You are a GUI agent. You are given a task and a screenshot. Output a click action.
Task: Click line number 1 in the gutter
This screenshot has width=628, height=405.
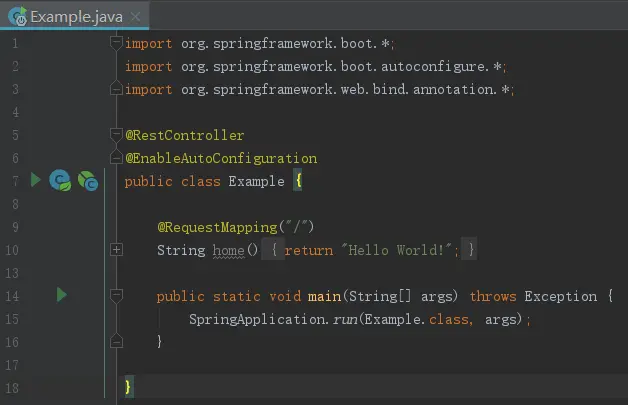pyautogui.click(x=15, y=43)
